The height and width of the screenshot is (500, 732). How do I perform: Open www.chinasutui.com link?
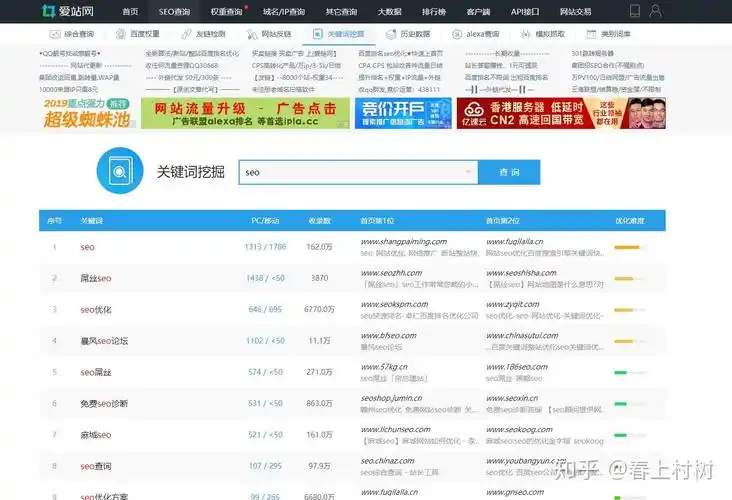[522, 335]
